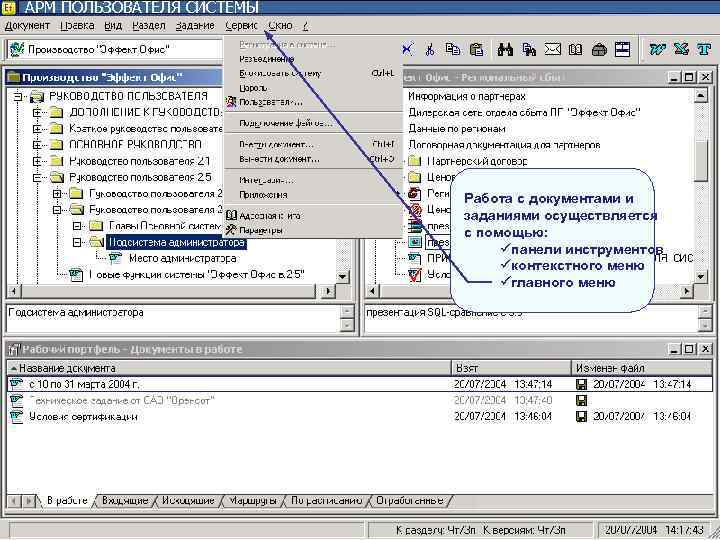Click the document search icon beside binoculars

(x=529, y=49)
